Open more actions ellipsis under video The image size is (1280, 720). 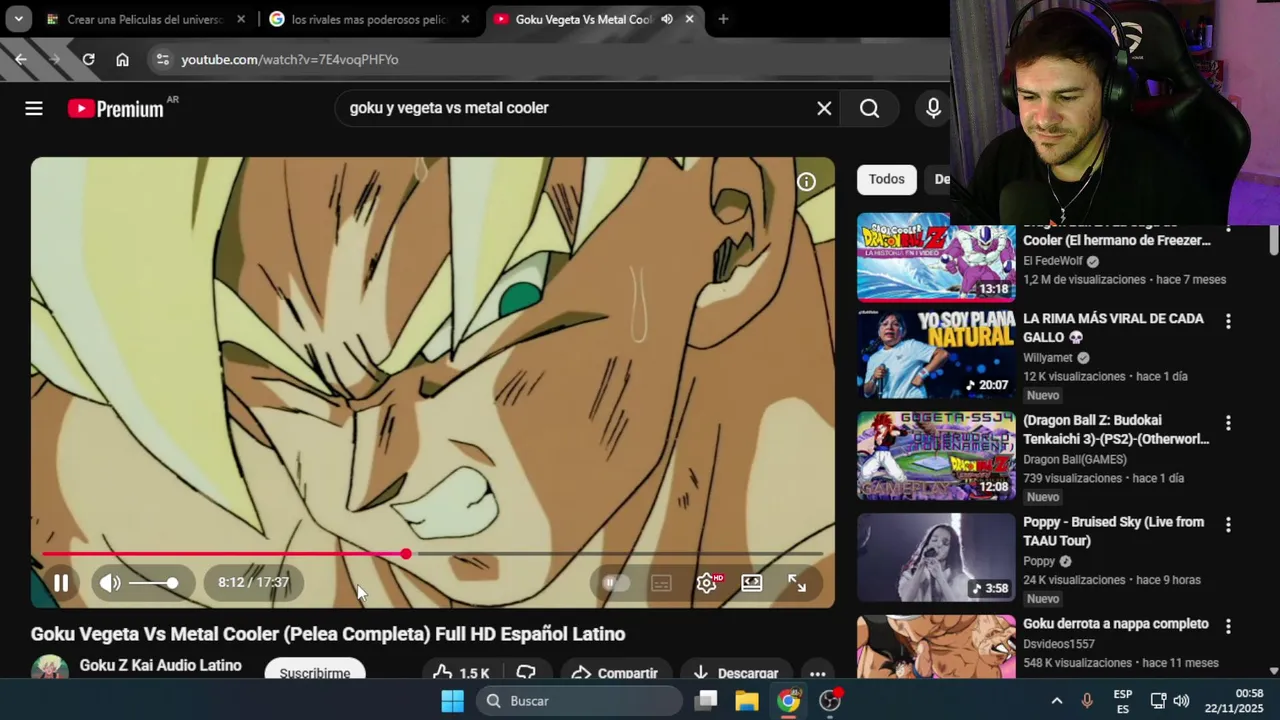(x=817, y=671)
